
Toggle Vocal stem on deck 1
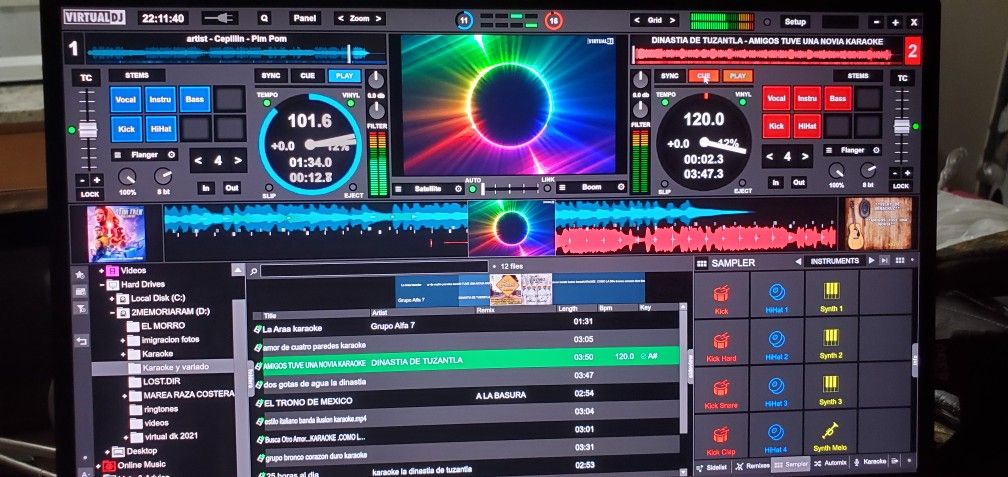point(126,99)
